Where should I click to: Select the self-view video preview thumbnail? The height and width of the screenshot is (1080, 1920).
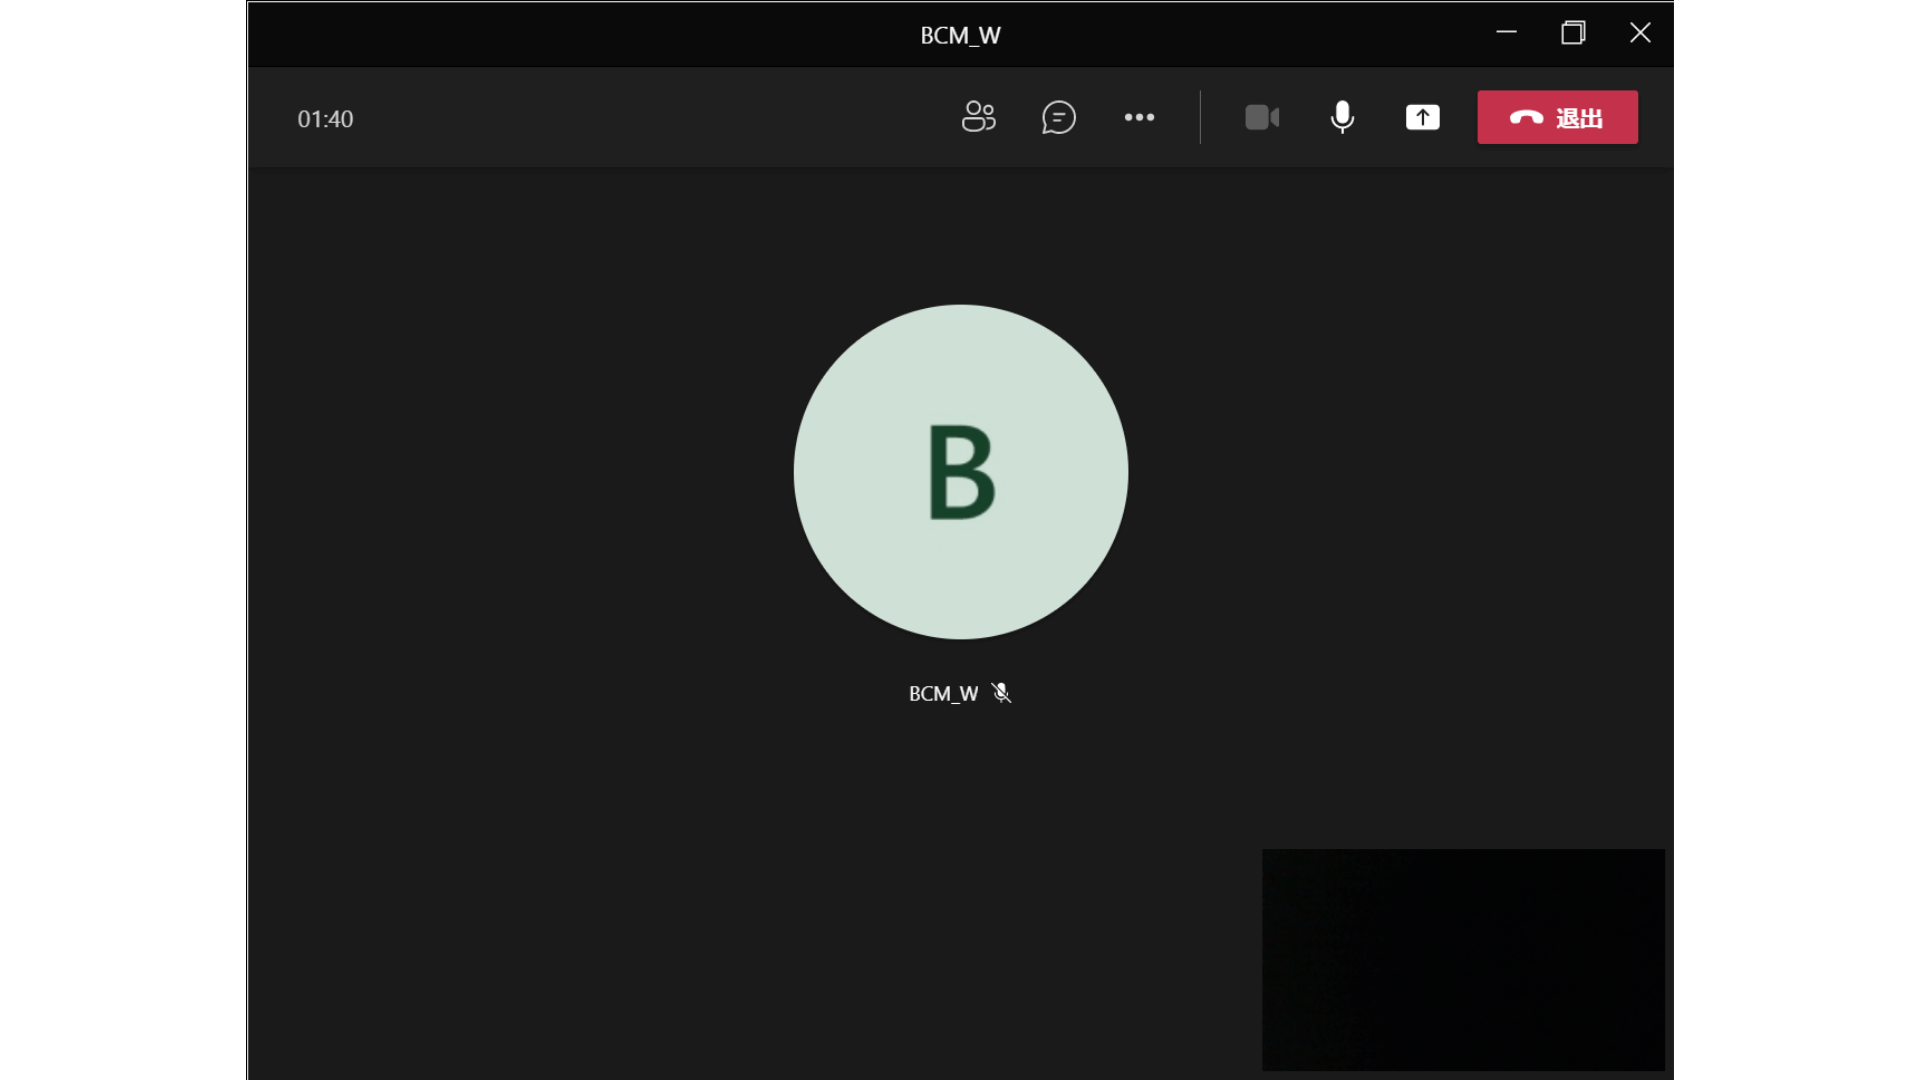click(1463, 959)
